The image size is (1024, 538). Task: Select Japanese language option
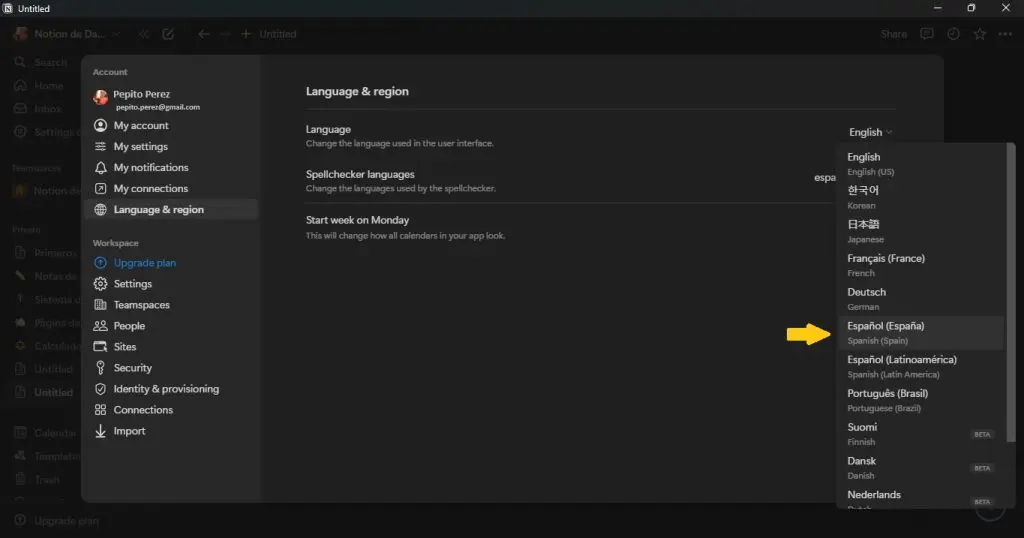pos(921,230)
